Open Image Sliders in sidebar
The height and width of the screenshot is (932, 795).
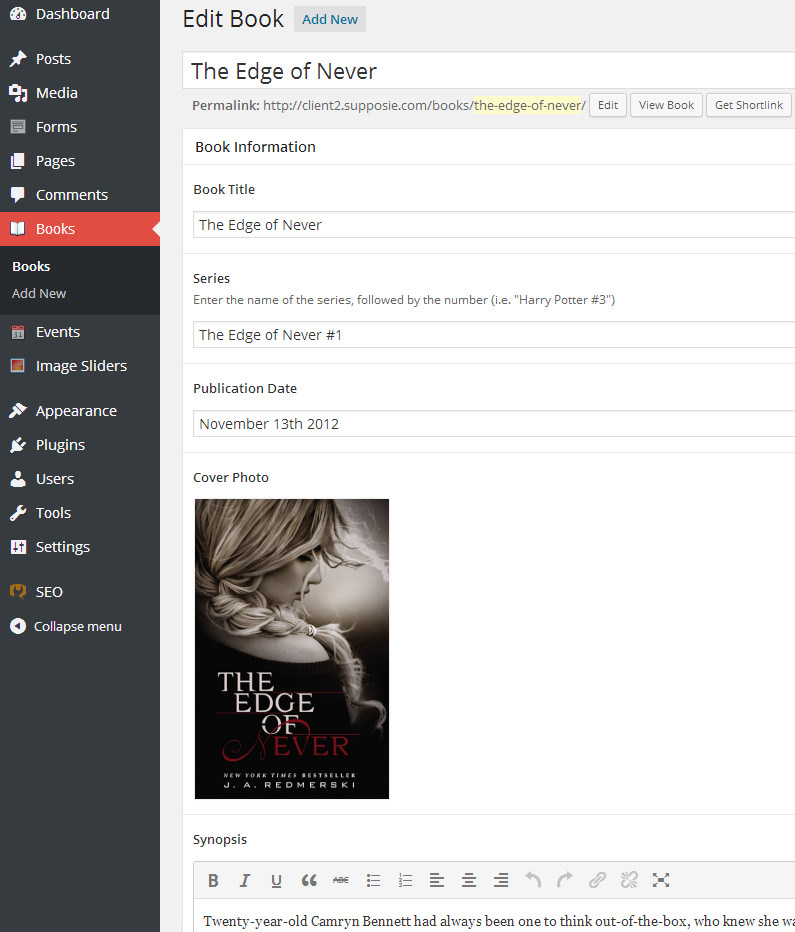[81, 366]
